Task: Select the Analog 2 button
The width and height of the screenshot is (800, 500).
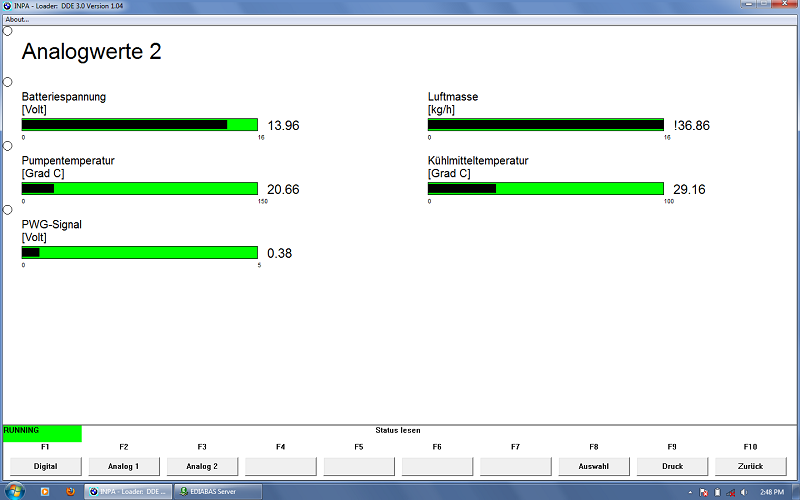Action: [x=202, y=466]
